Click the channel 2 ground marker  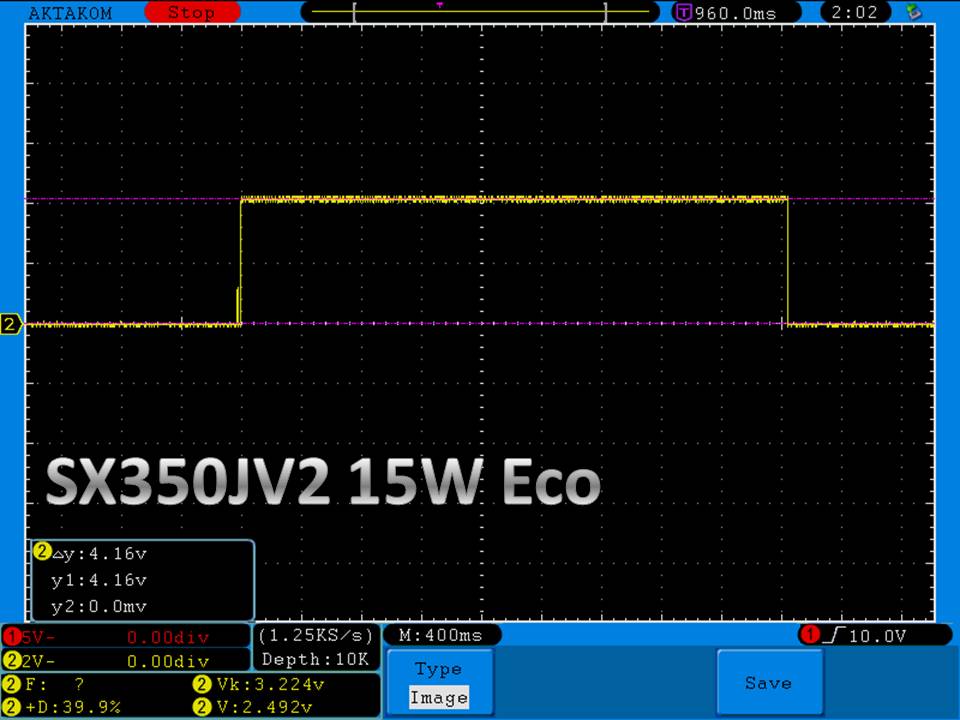click(11, 324)
